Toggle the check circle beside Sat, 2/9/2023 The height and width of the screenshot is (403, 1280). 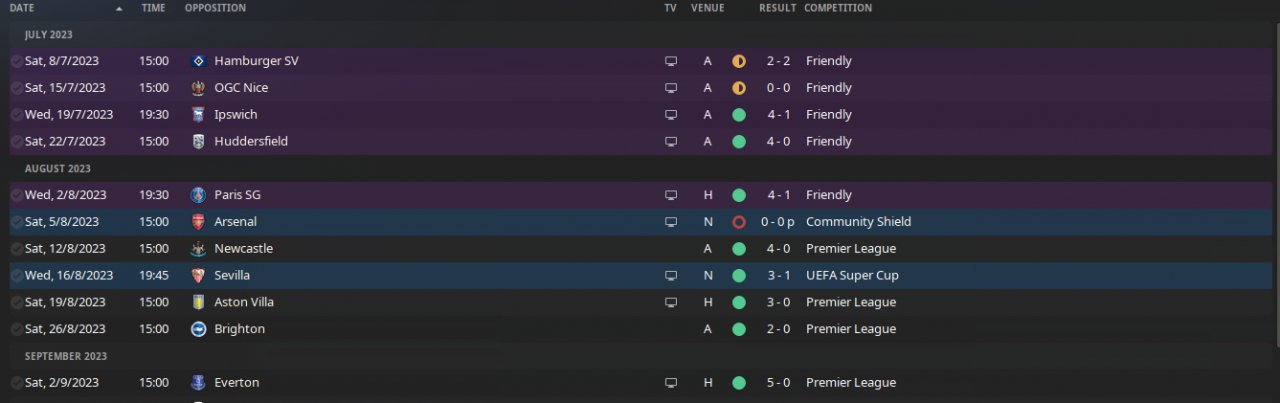pos(16,383)
